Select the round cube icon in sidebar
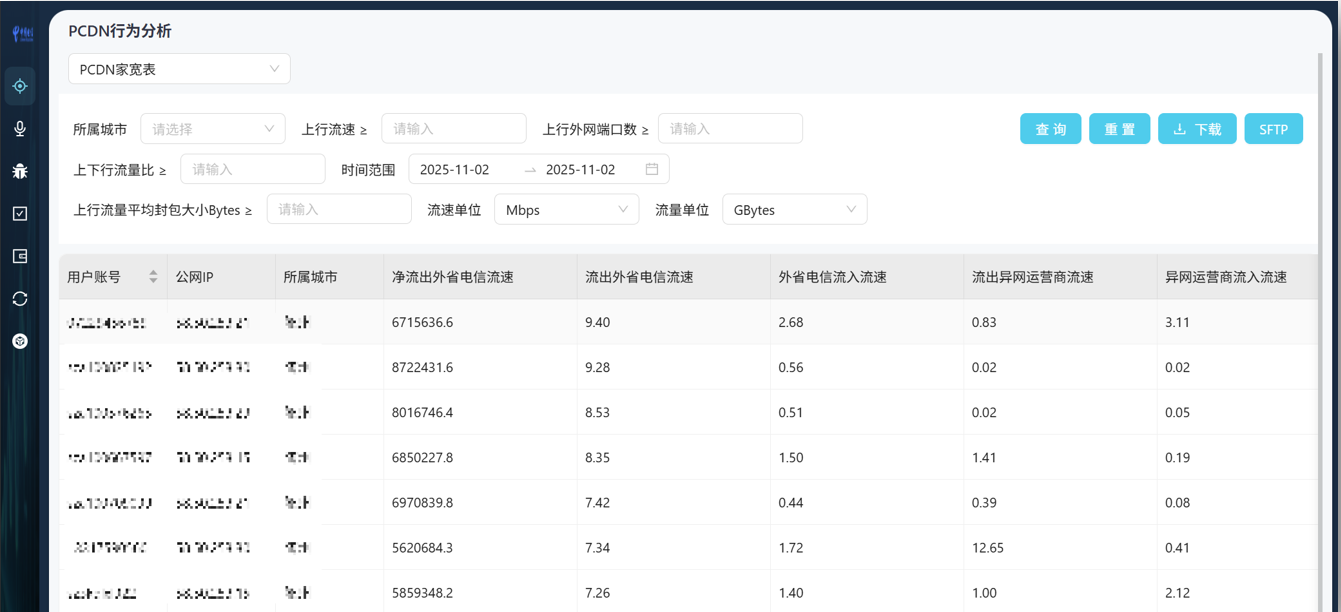 [20, 341]
